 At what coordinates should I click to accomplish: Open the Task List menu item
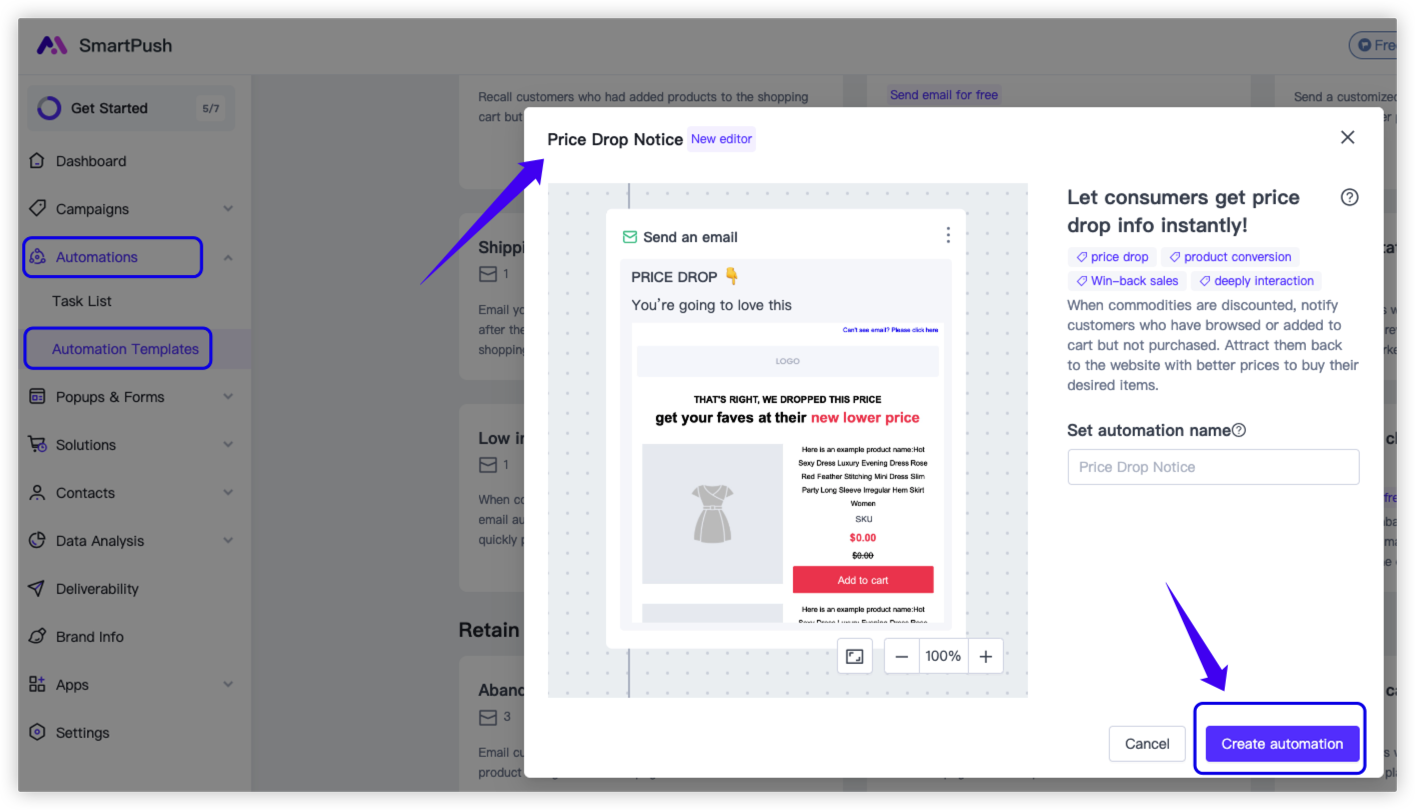[x=82, y=301]
